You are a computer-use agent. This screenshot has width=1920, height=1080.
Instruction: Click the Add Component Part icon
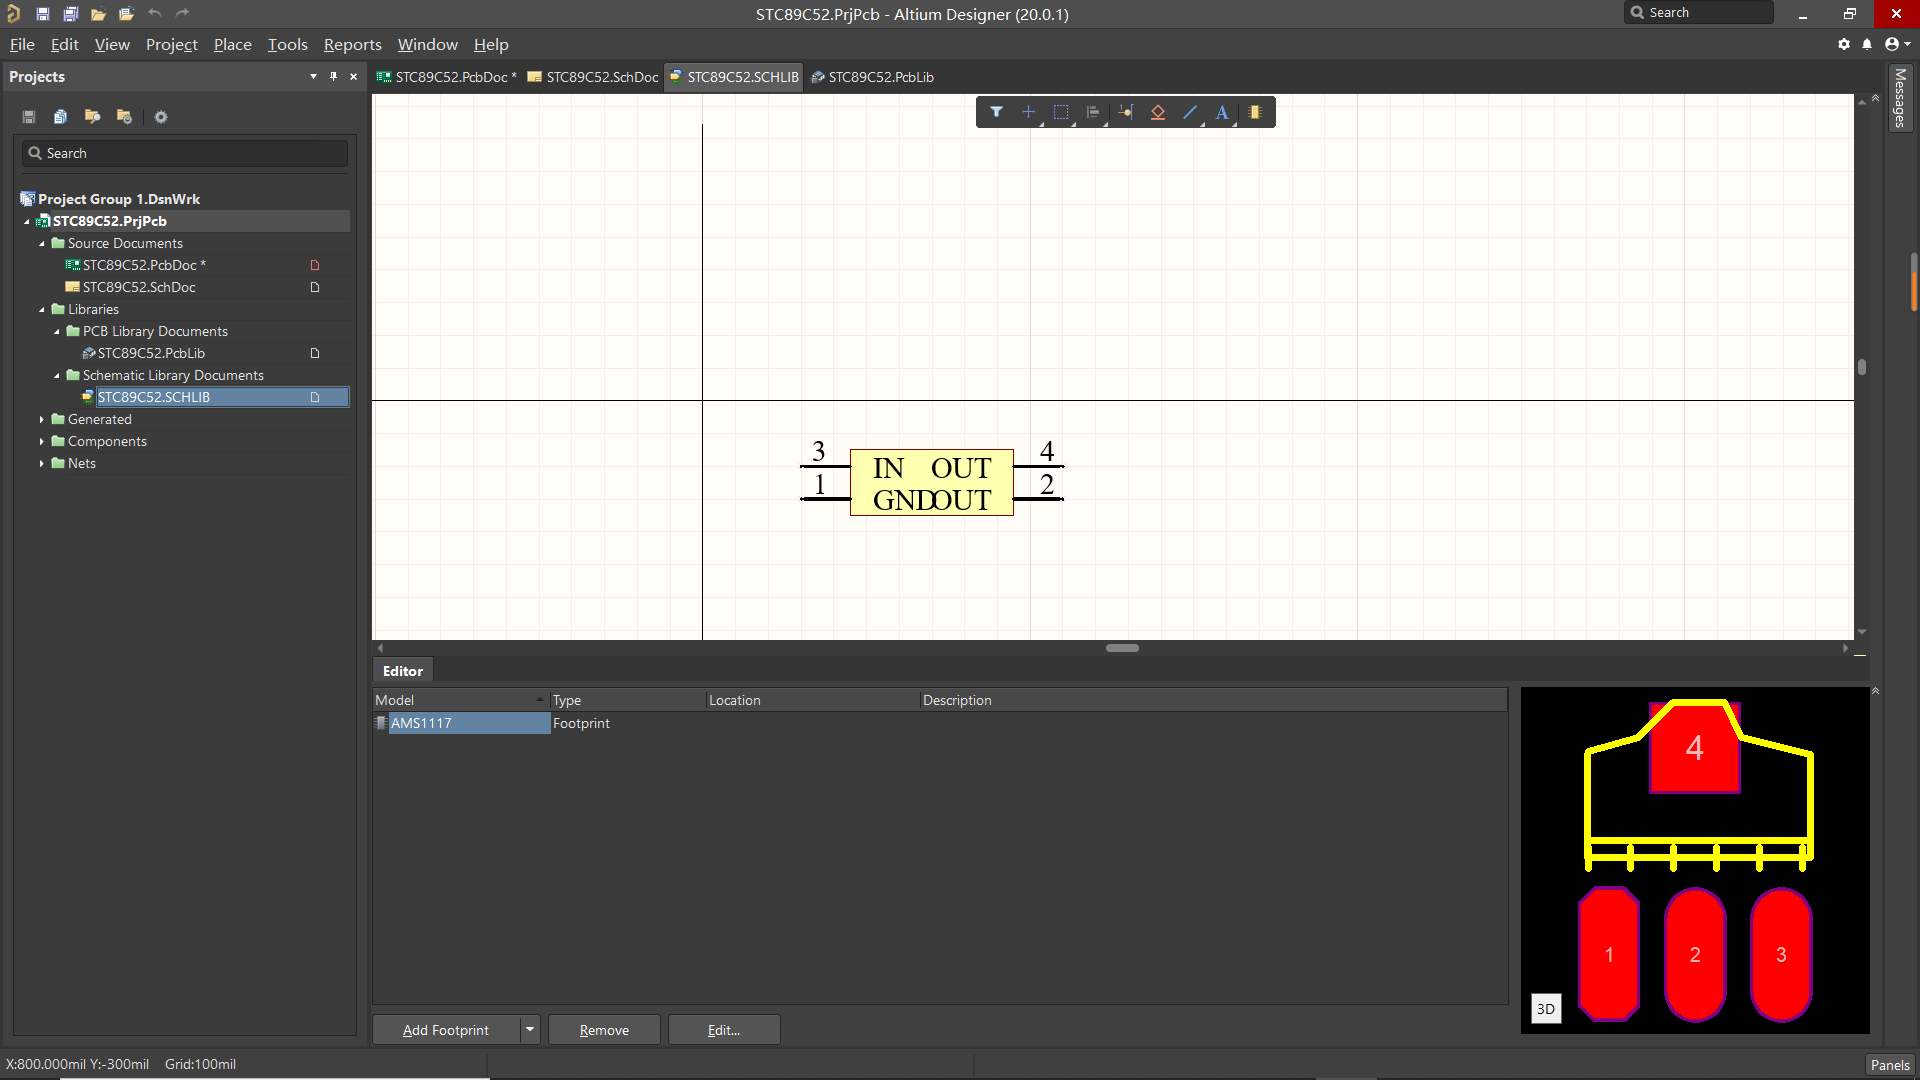[1255, 112]
